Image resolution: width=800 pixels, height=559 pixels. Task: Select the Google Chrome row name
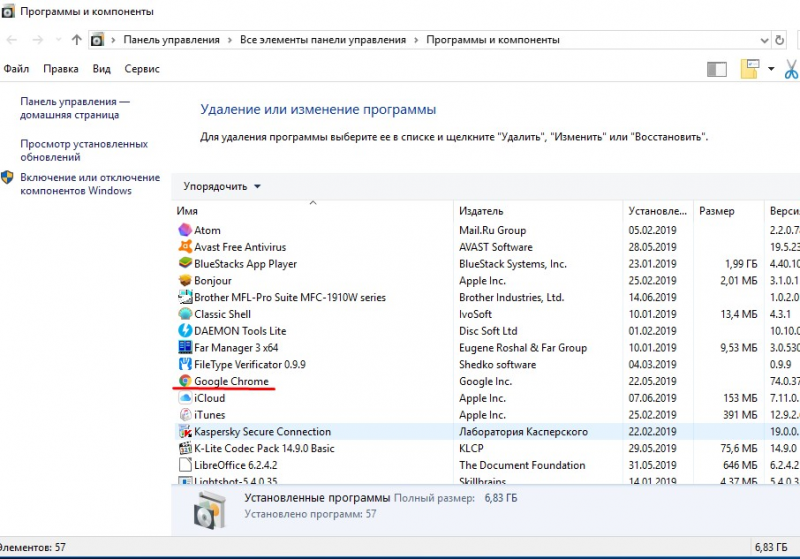pyautogui.click(x=231, y=381)
